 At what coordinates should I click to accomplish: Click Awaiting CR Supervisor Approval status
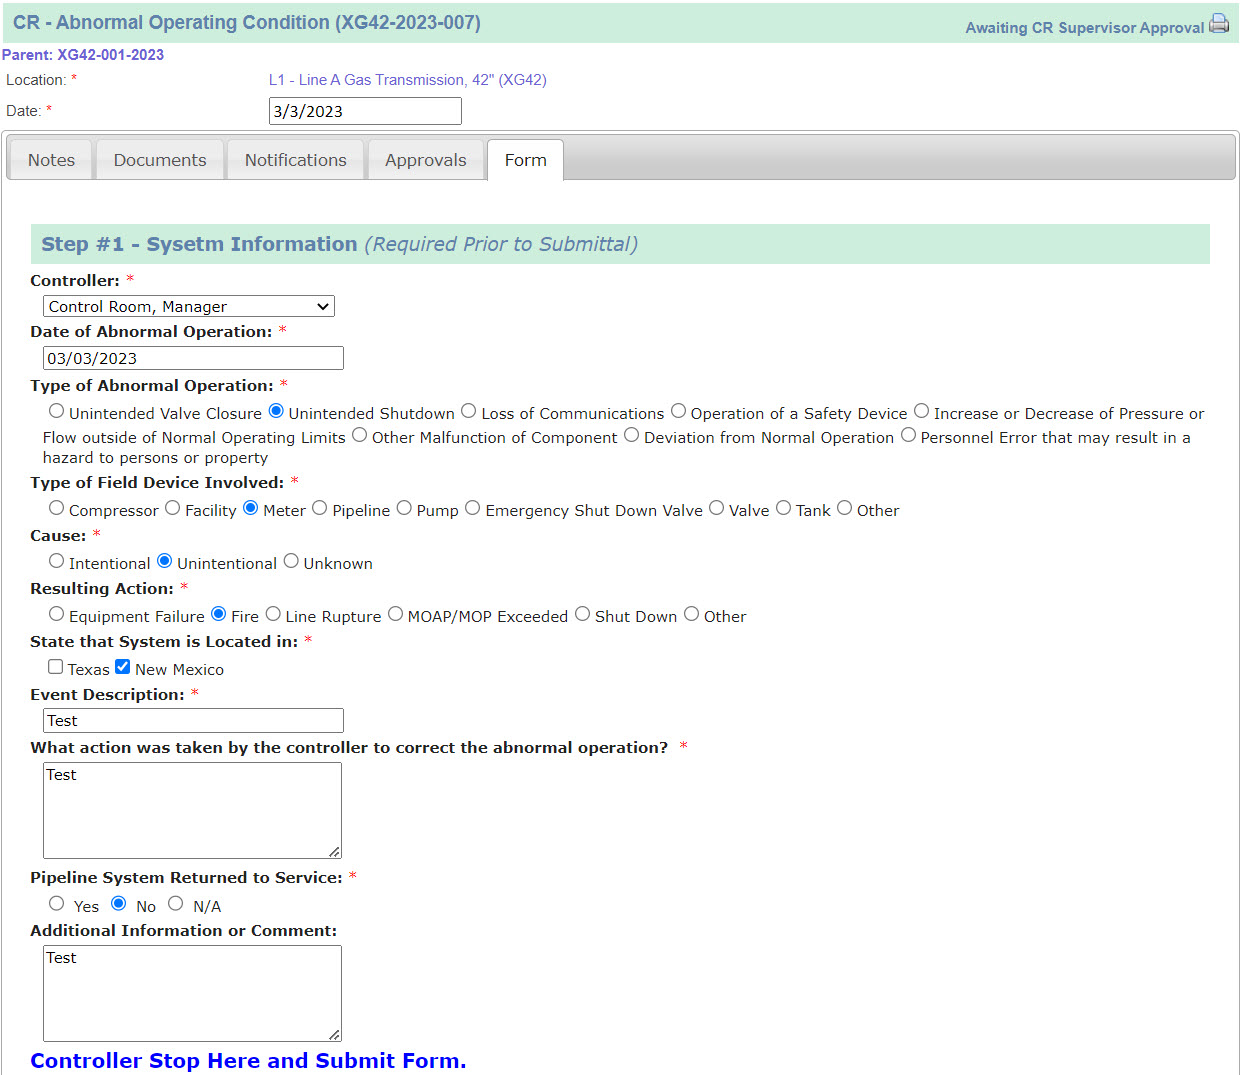1084,28
